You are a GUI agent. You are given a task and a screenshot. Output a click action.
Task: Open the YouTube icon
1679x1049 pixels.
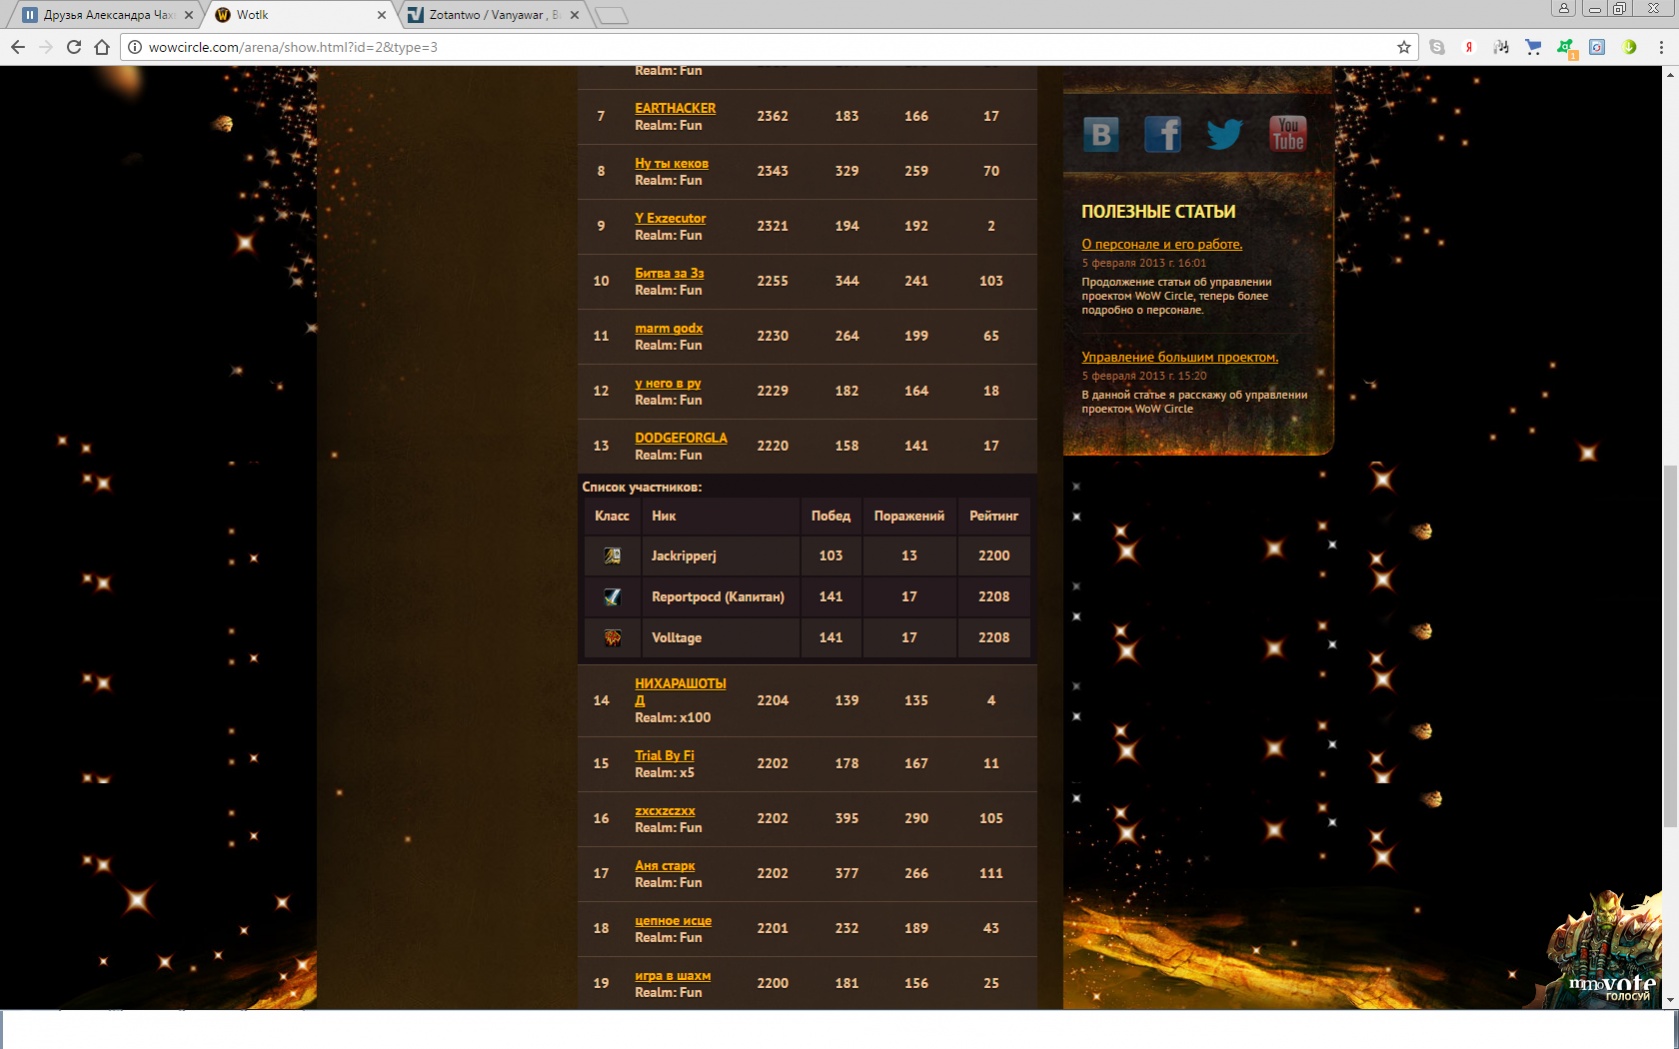pos(1287,134)
